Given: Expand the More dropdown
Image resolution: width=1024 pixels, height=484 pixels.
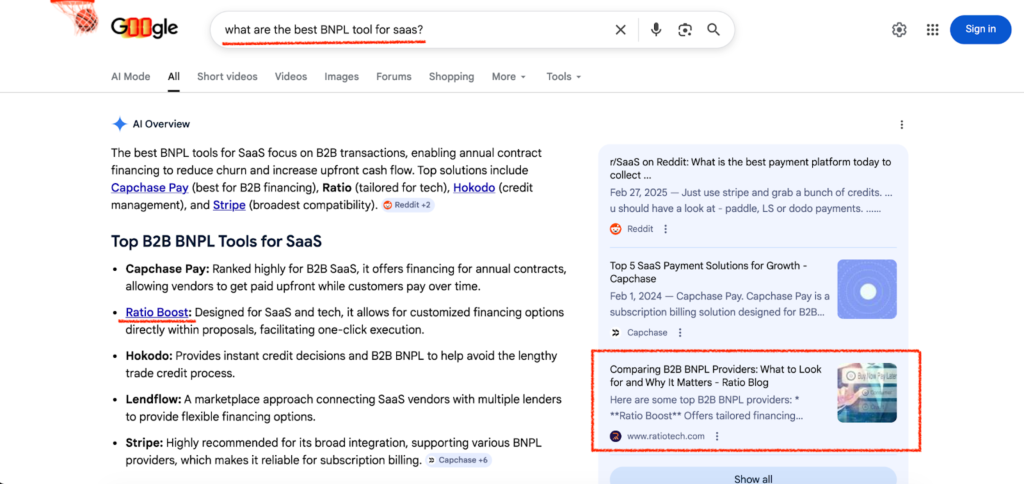Looking at the screenshot, I should click(509, 76).
